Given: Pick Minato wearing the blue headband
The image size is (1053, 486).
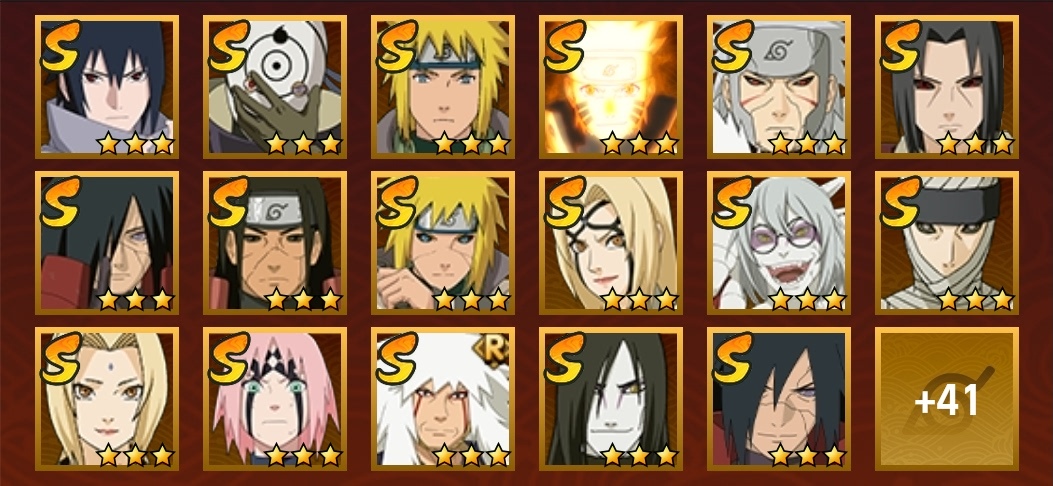Looking at the screenshot, I should (x=443, y=87).
